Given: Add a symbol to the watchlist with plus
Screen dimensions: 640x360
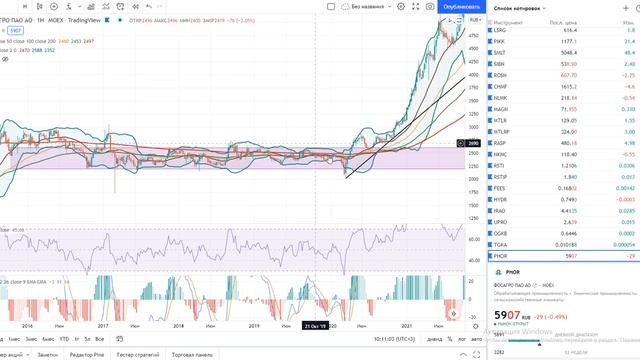Looking at the screenshot, I should pyautogui.click(x=626, y=8).
